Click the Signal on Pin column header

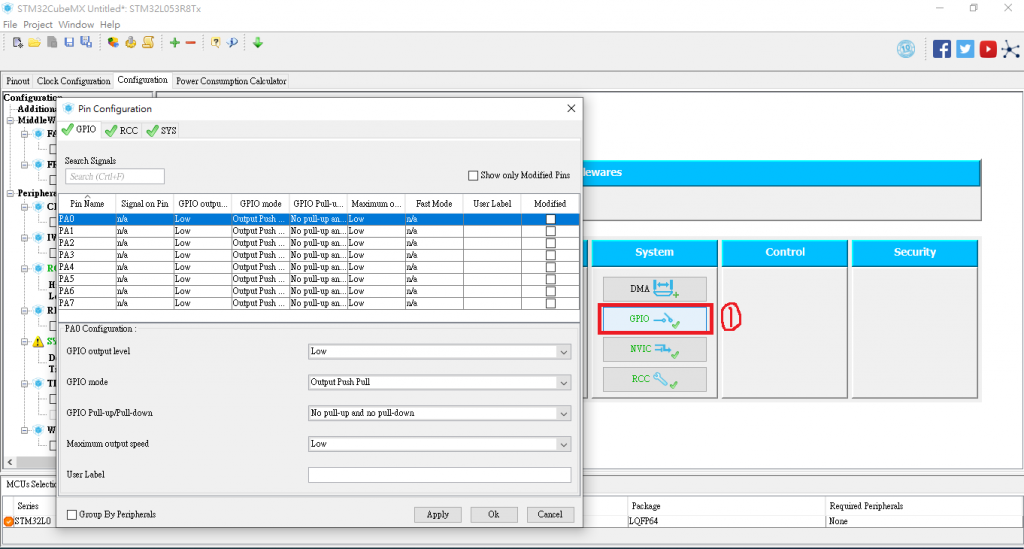coord(145,204)
